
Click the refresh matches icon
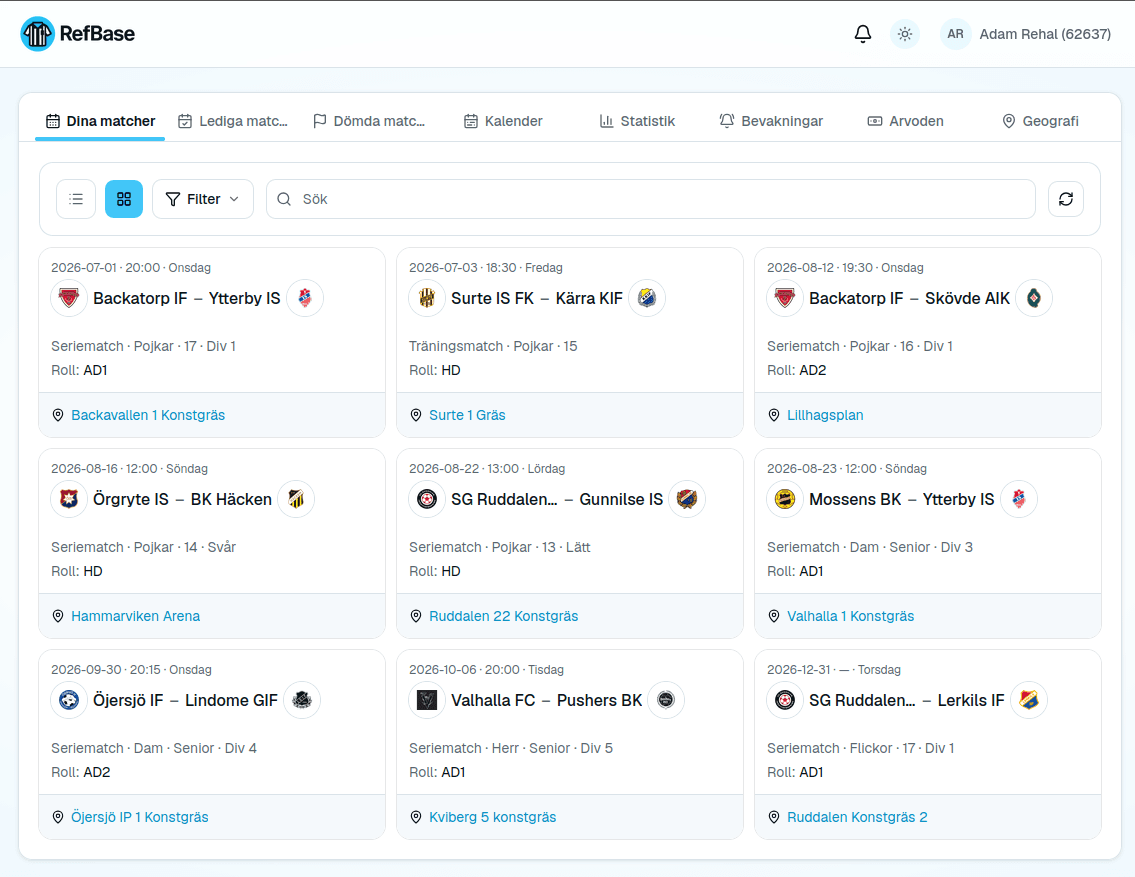pyautogui.click(x=1066, y=199)
